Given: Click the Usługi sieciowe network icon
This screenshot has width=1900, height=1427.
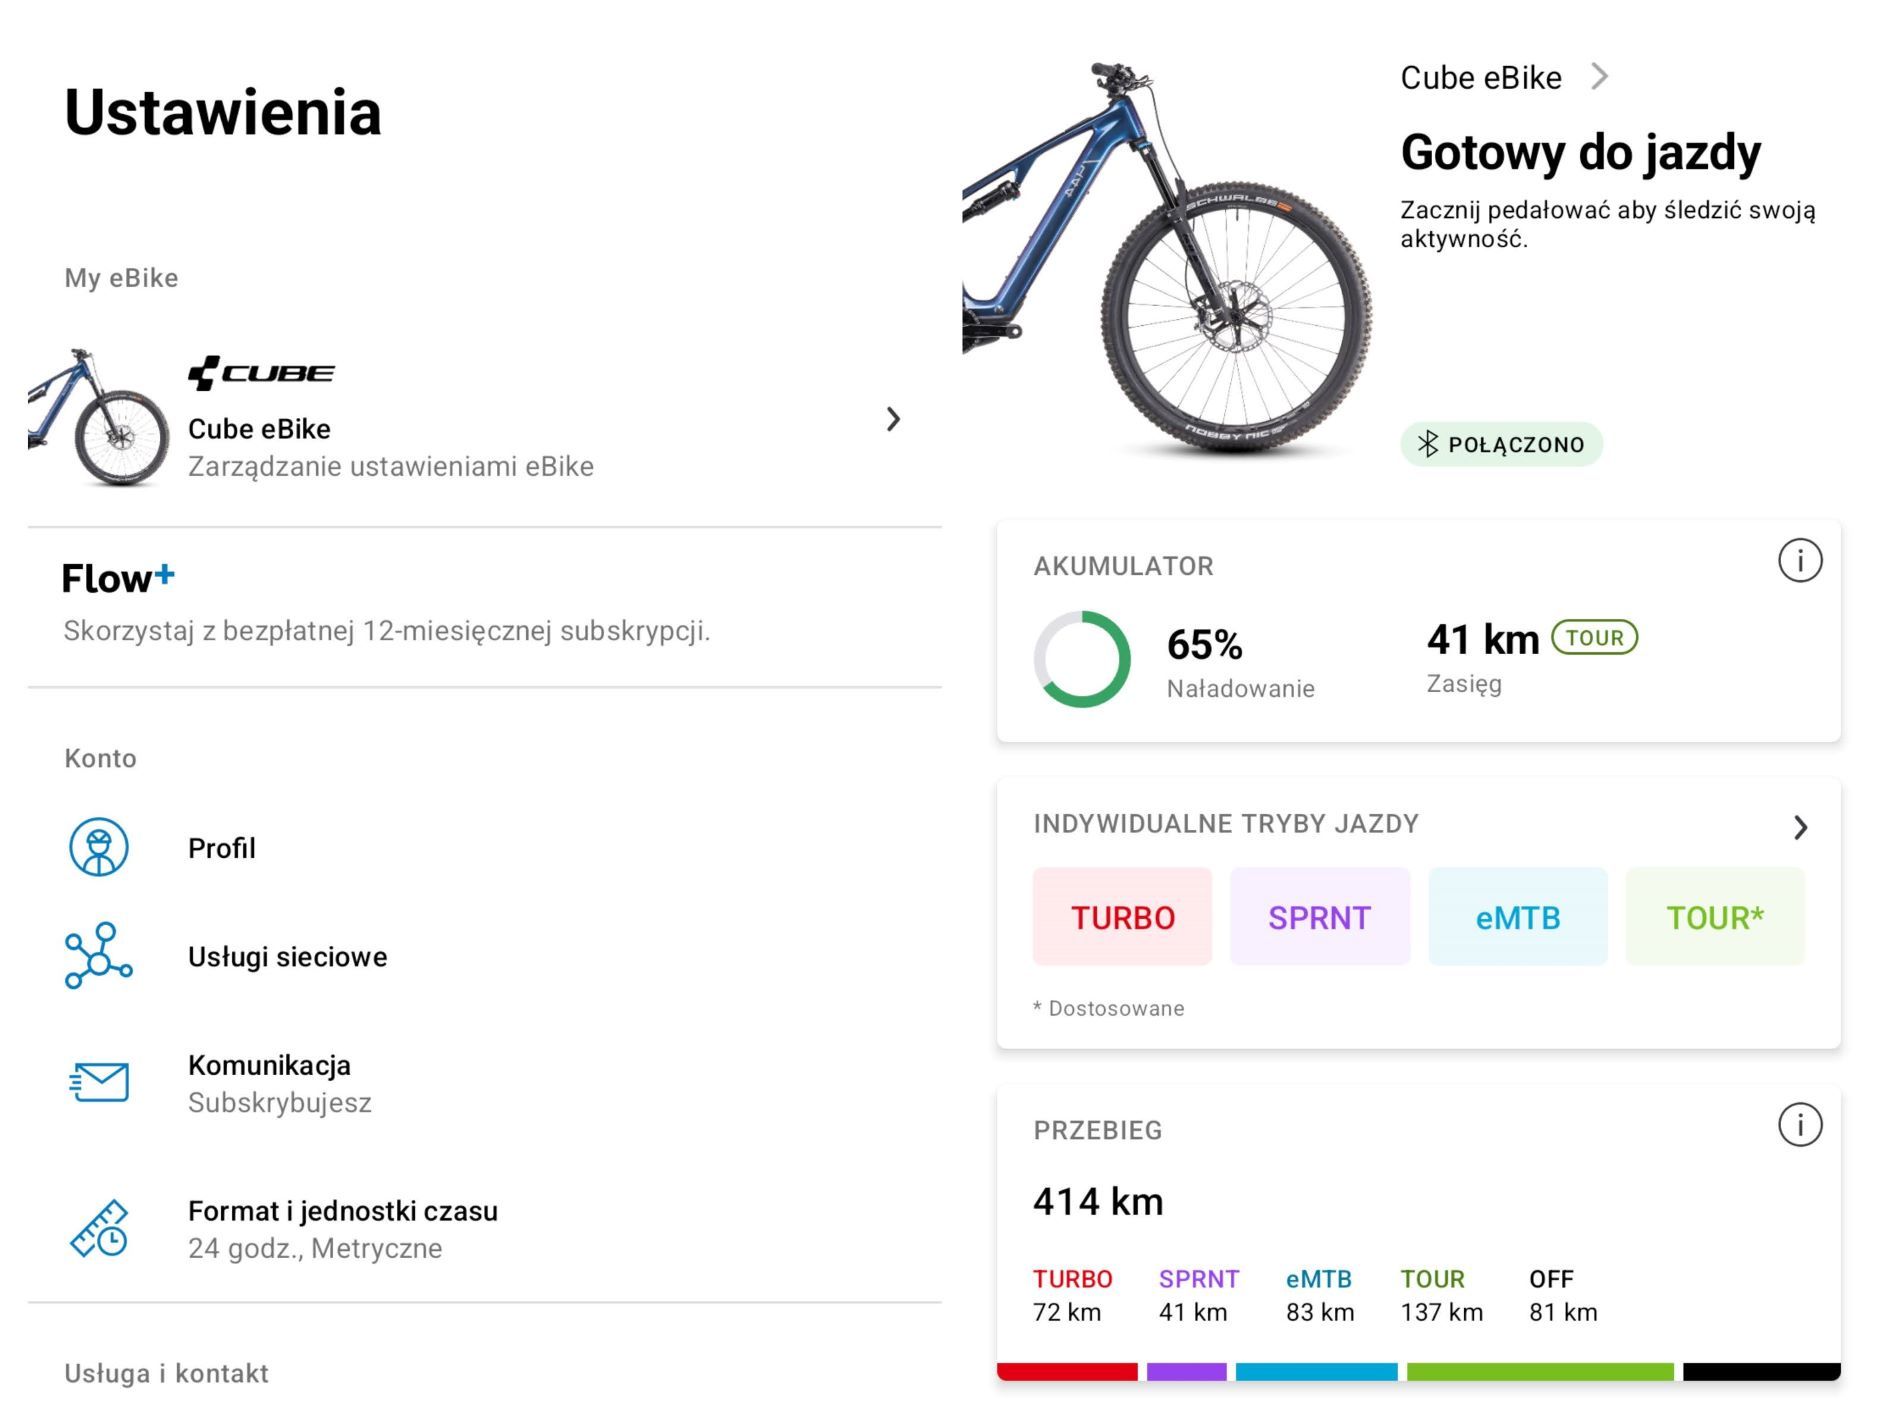Looking at the screenshot, I should (98, 957).
